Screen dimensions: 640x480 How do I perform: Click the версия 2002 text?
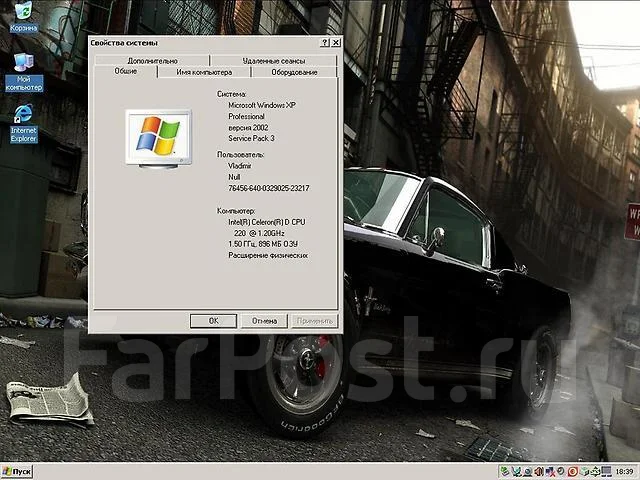248,127
